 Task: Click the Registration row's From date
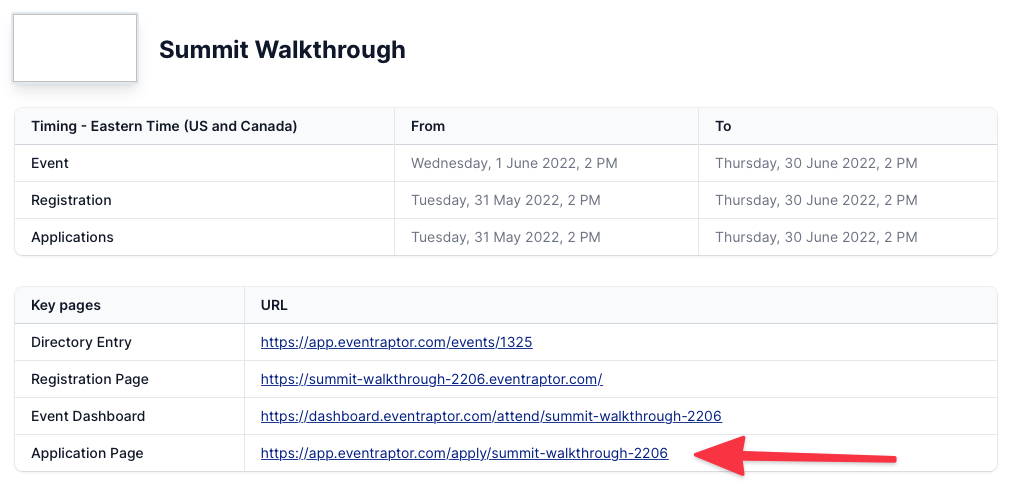(505, 200)
